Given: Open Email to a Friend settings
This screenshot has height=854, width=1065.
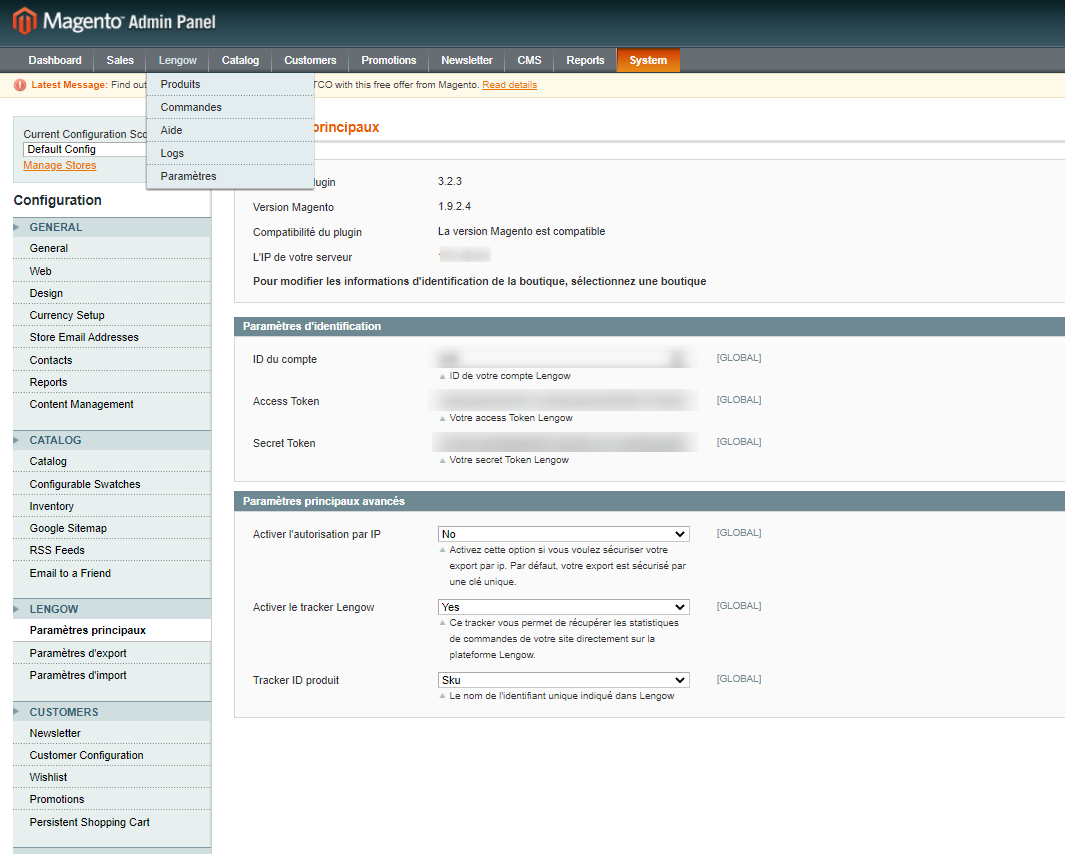Looking at the screenshot, I should (112, 573).
